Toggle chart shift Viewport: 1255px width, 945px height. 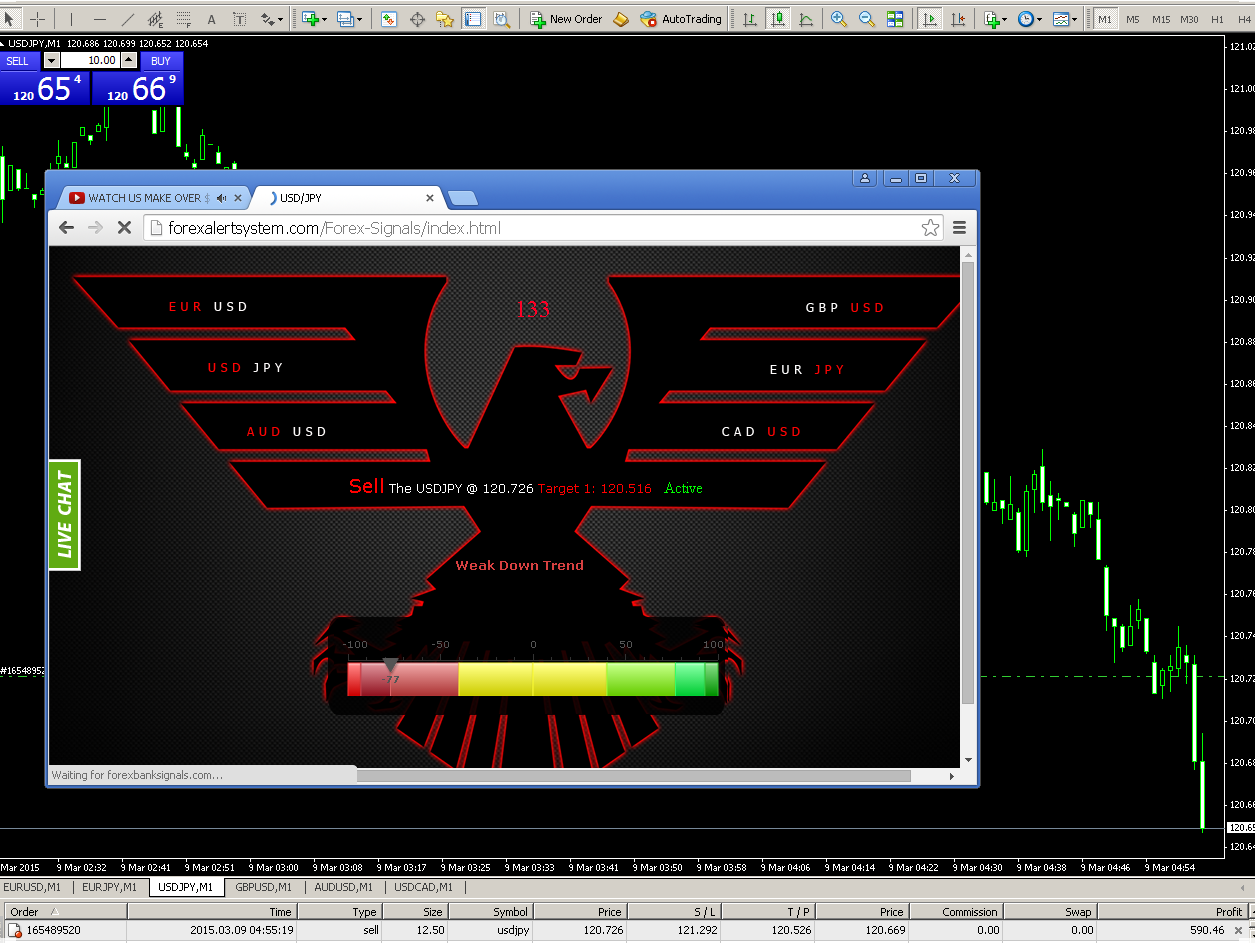pyautogui.click(x=958, y=19)
